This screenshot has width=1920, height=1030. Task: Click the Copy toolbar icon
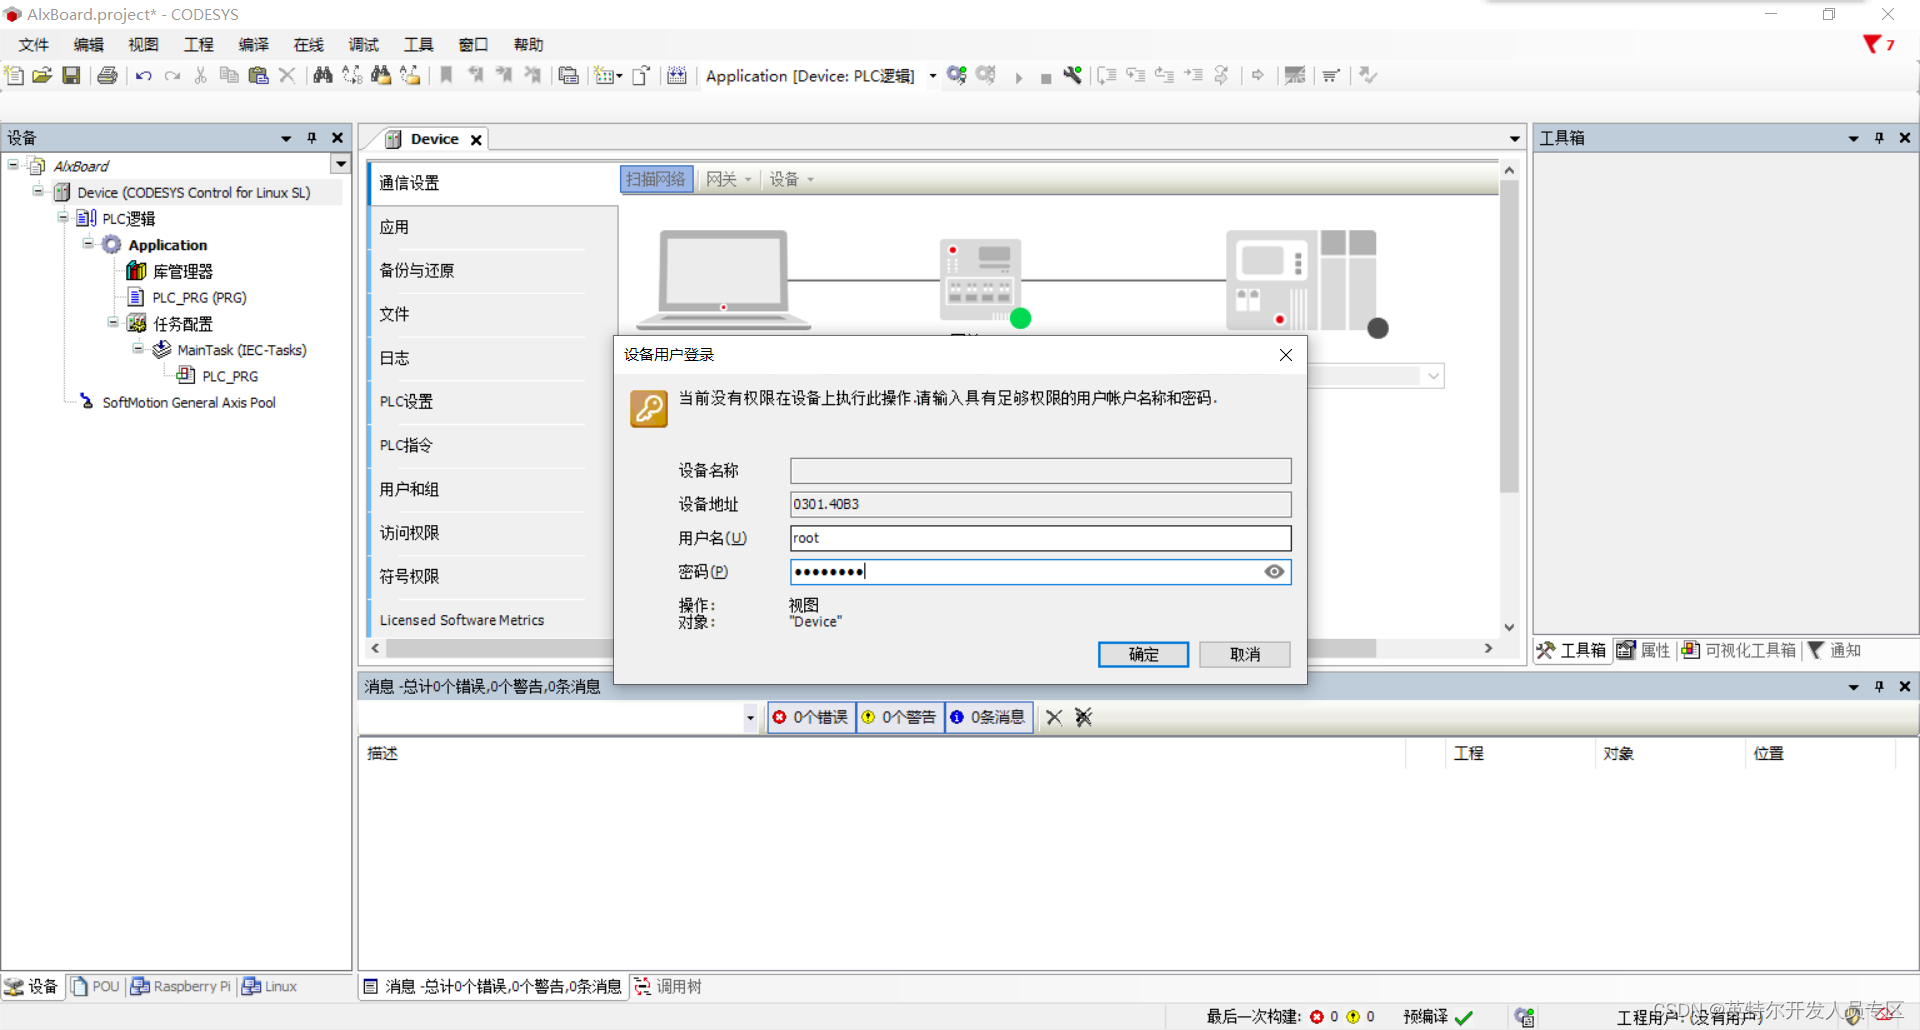point(229,75)
